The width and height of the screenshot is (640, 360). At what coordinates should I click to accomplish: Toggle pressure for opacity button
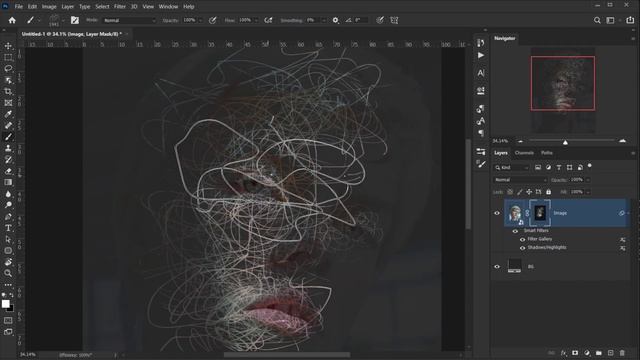(213, 20)
